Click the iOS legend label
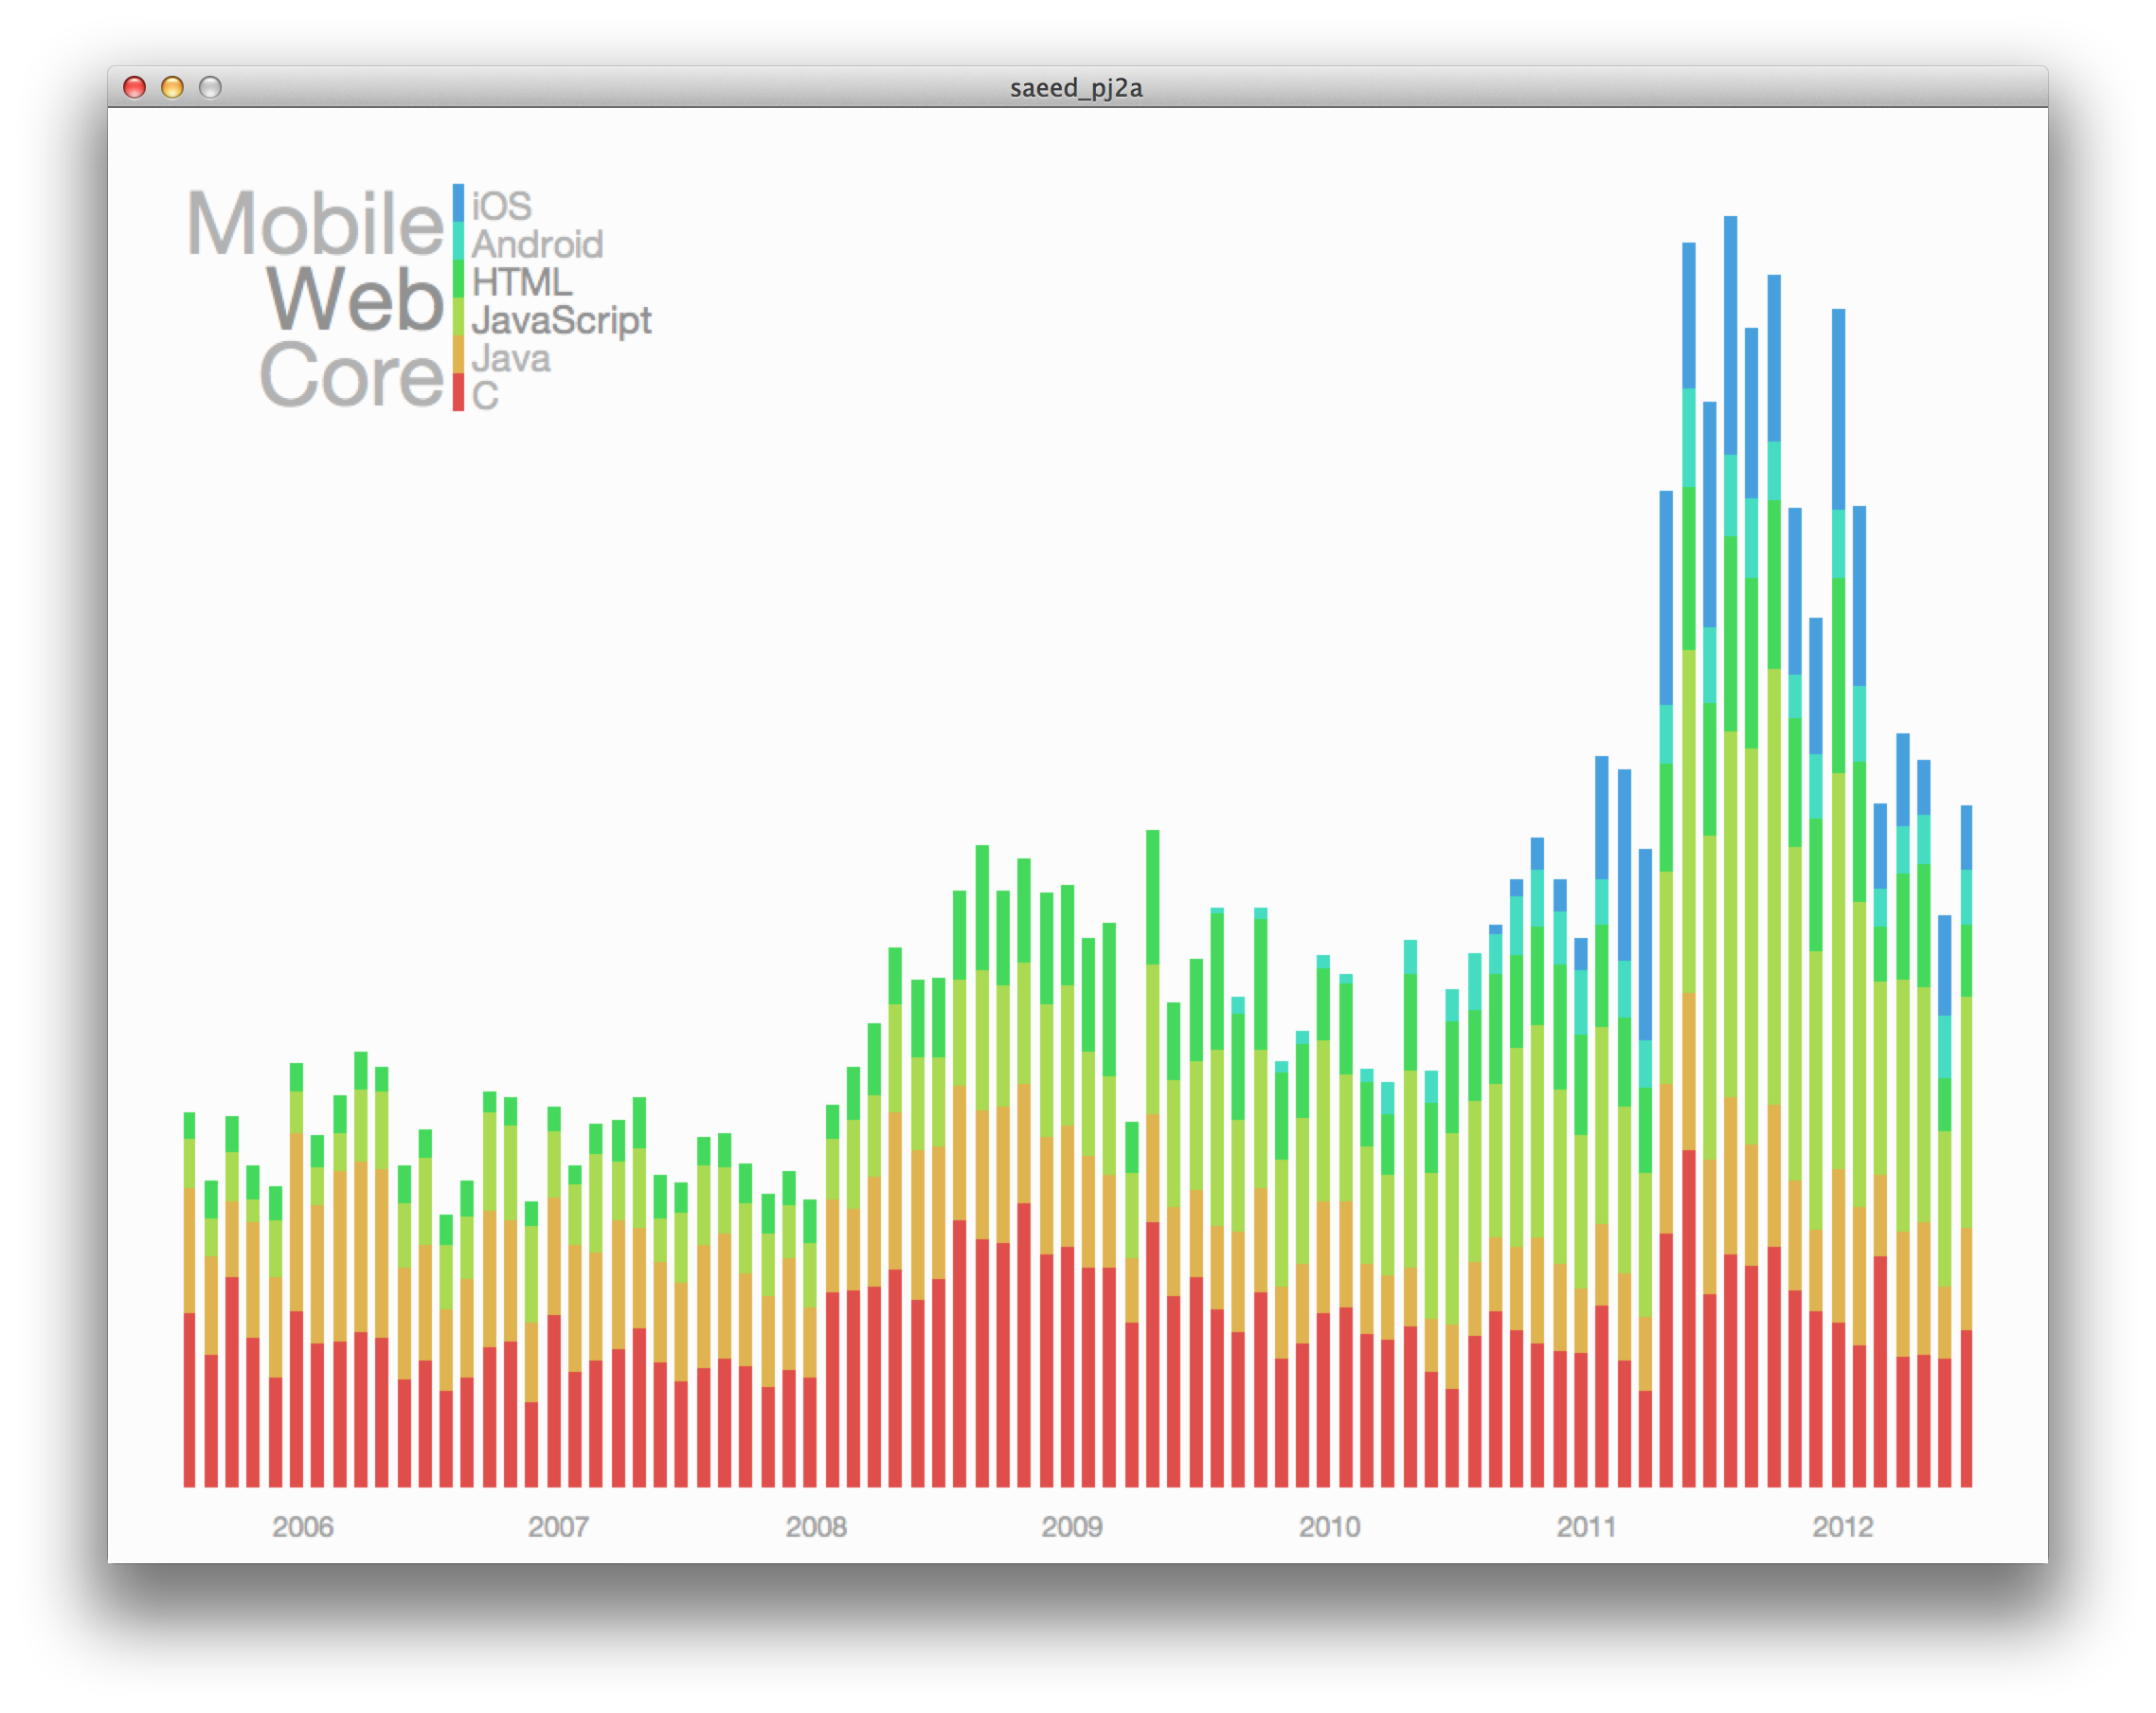The height and width of the screenshot is (1713, 2156). (x=501, y=206)
